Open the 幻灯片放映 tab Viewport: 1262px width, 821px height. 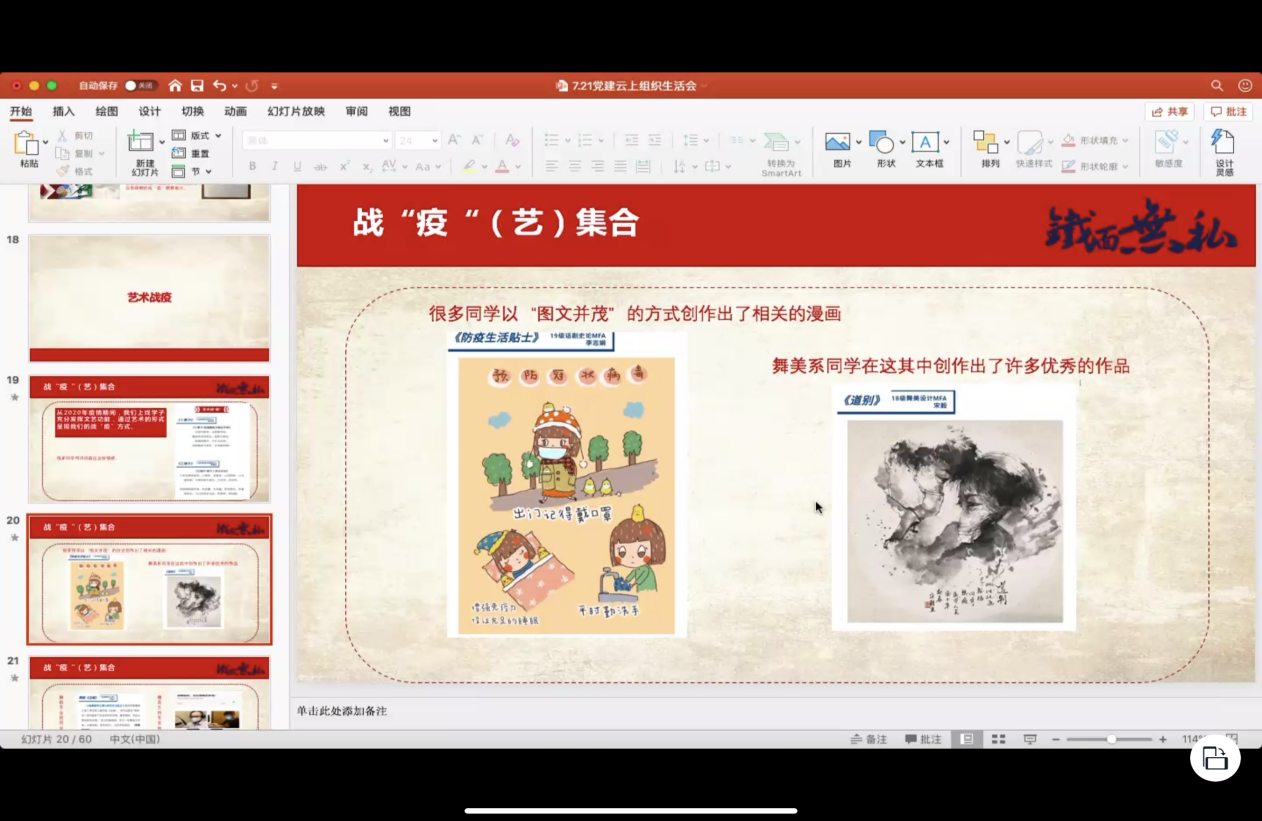point(296,111)
